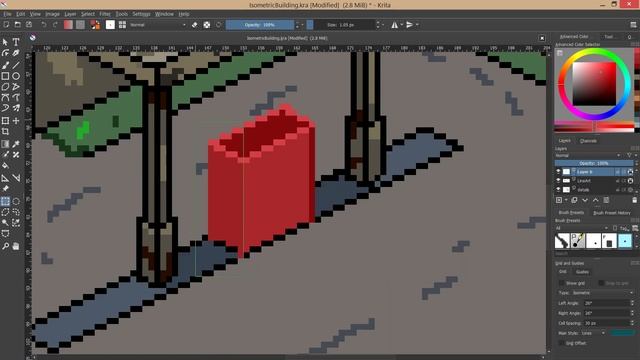Click the horizontal mirror tool icon
640x360 pixels.
pyautogui.click(x=394, y=25)
